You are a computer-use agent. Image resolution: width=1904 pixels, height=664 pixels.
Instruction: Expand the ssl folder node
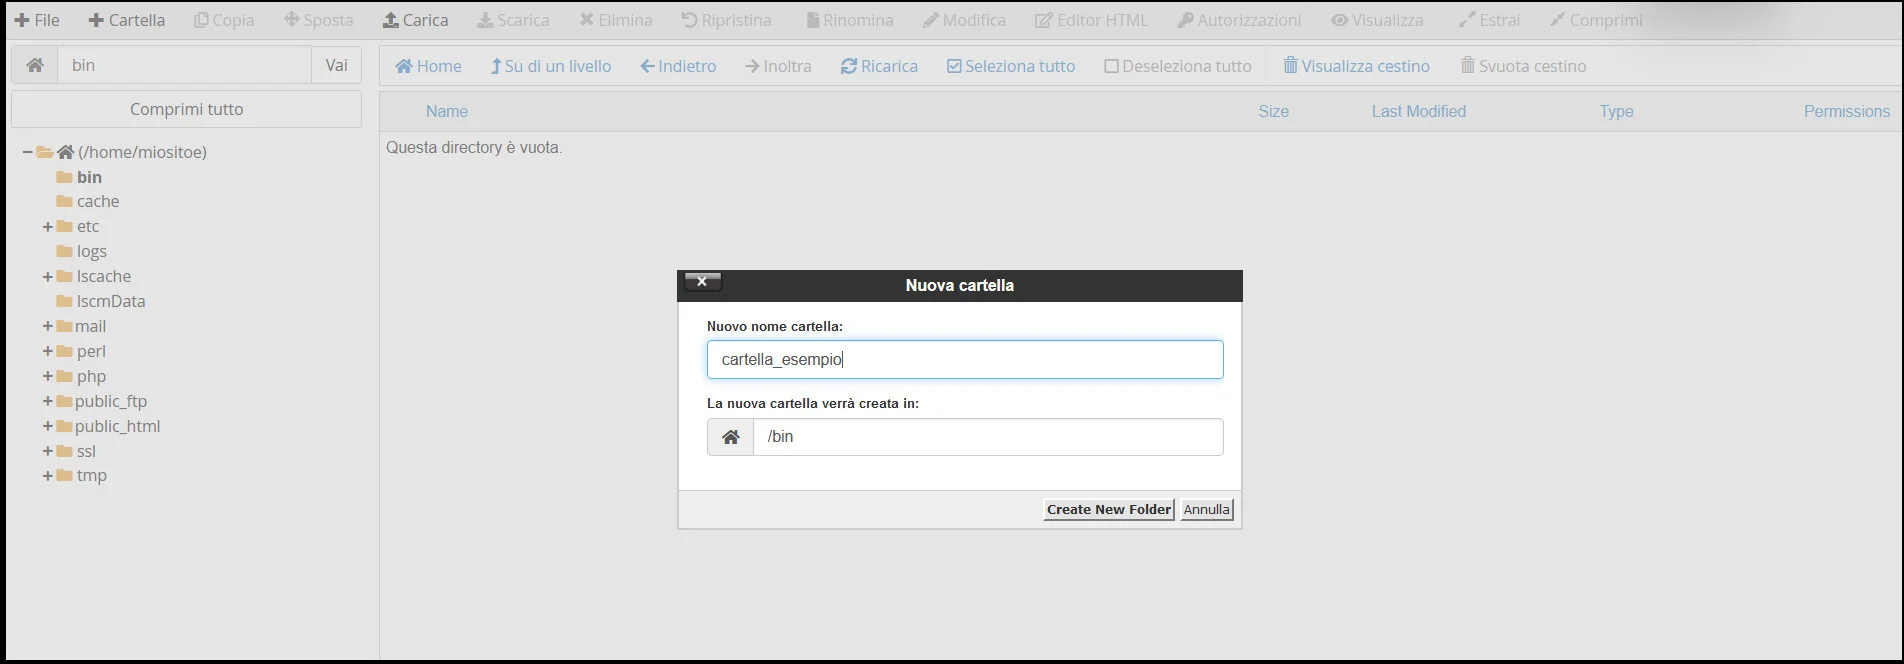(47, 452)
